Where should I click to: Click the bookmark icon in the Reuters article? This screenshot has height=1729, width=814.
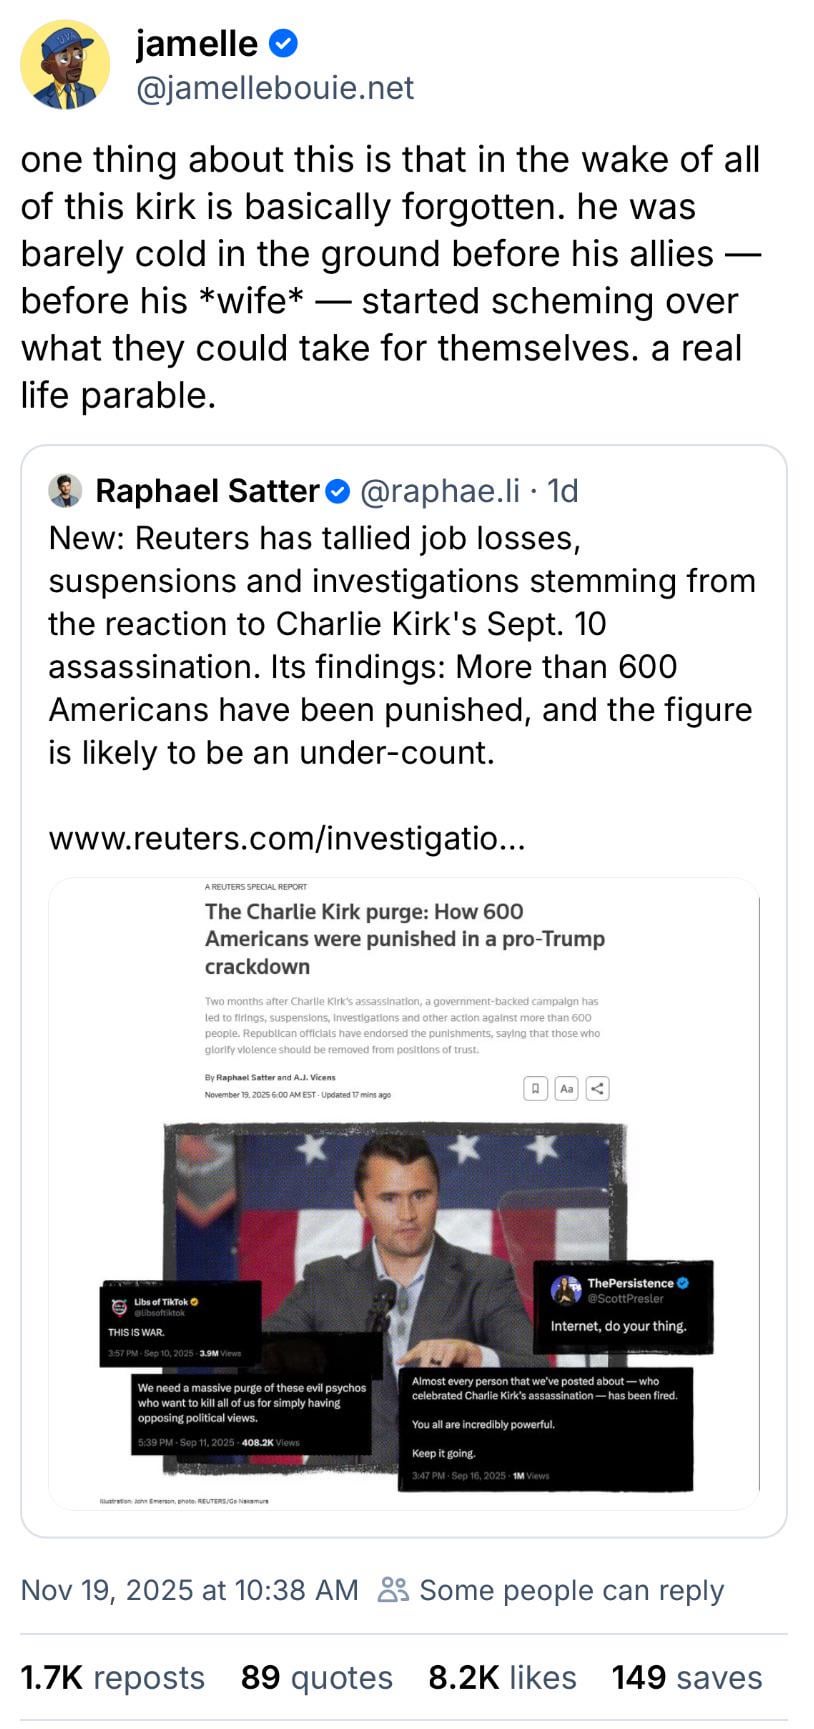tap(536, 1088)
